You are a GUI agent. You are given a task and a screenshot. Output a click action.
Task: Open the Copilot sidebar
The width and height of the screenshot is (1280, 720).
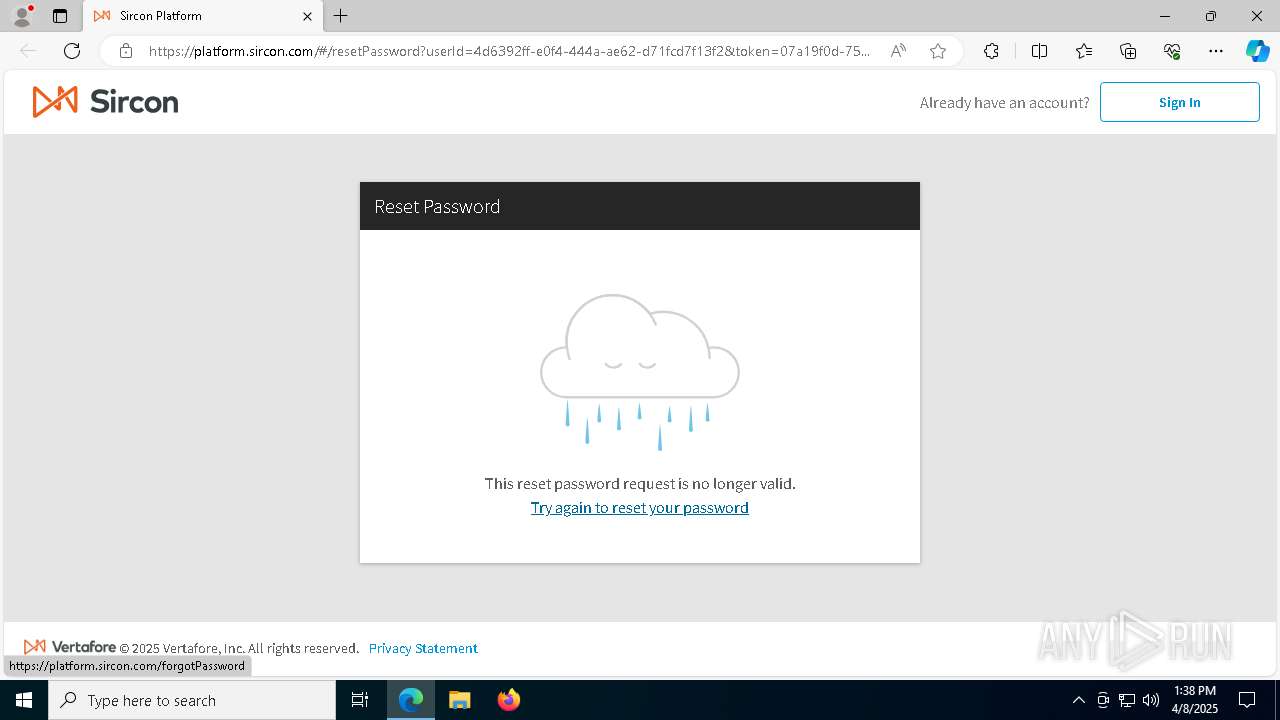pyautogui.click(x=1257, y=51)
